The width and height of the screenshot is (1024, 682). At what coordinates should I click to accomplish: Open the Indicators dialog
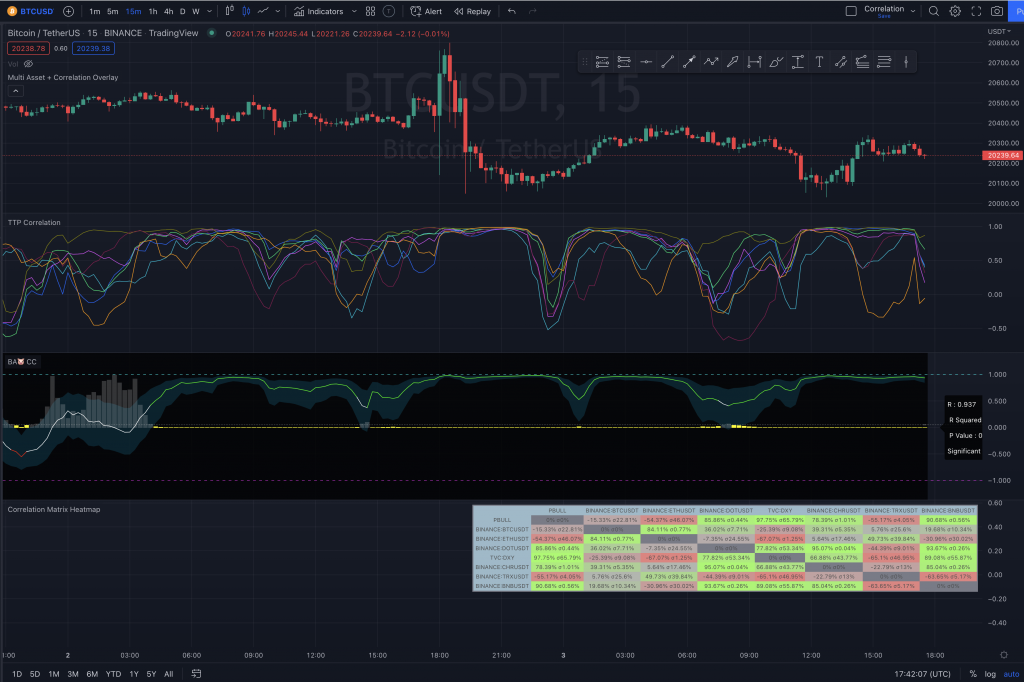pyautogui.click(x=319, y=11)
